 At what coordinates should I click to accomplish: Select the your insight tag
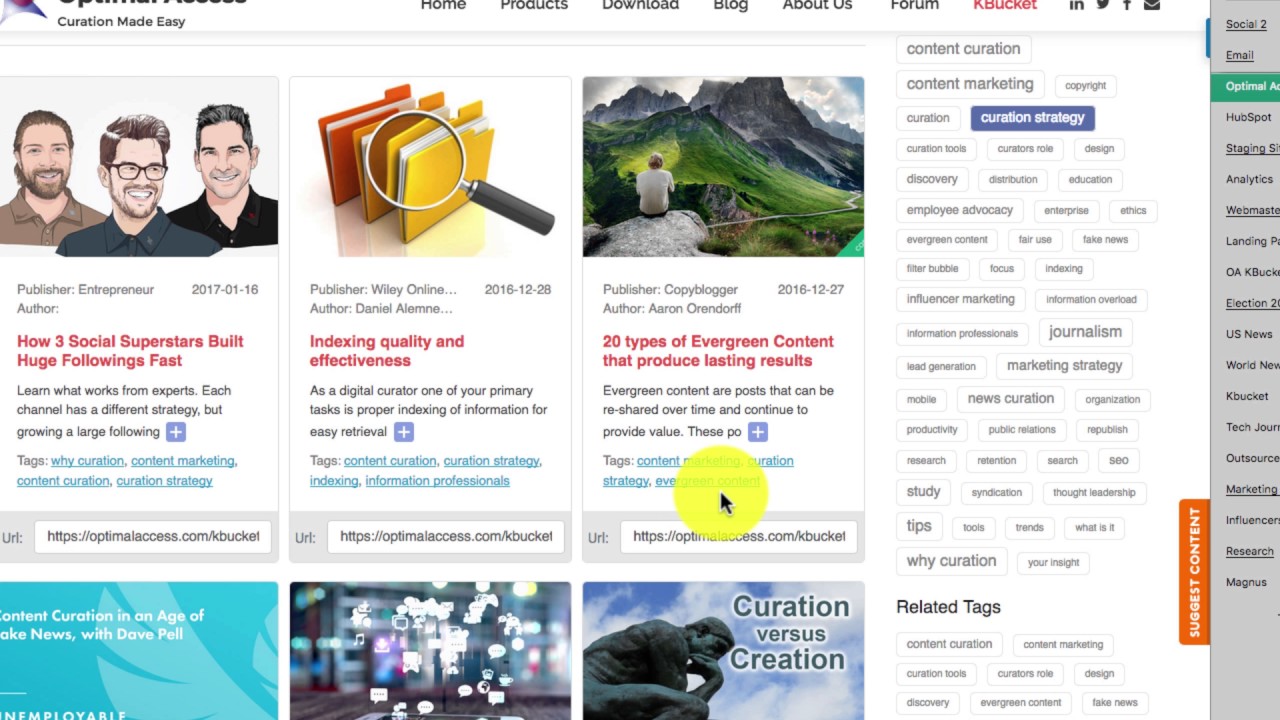pos(1053,563)
